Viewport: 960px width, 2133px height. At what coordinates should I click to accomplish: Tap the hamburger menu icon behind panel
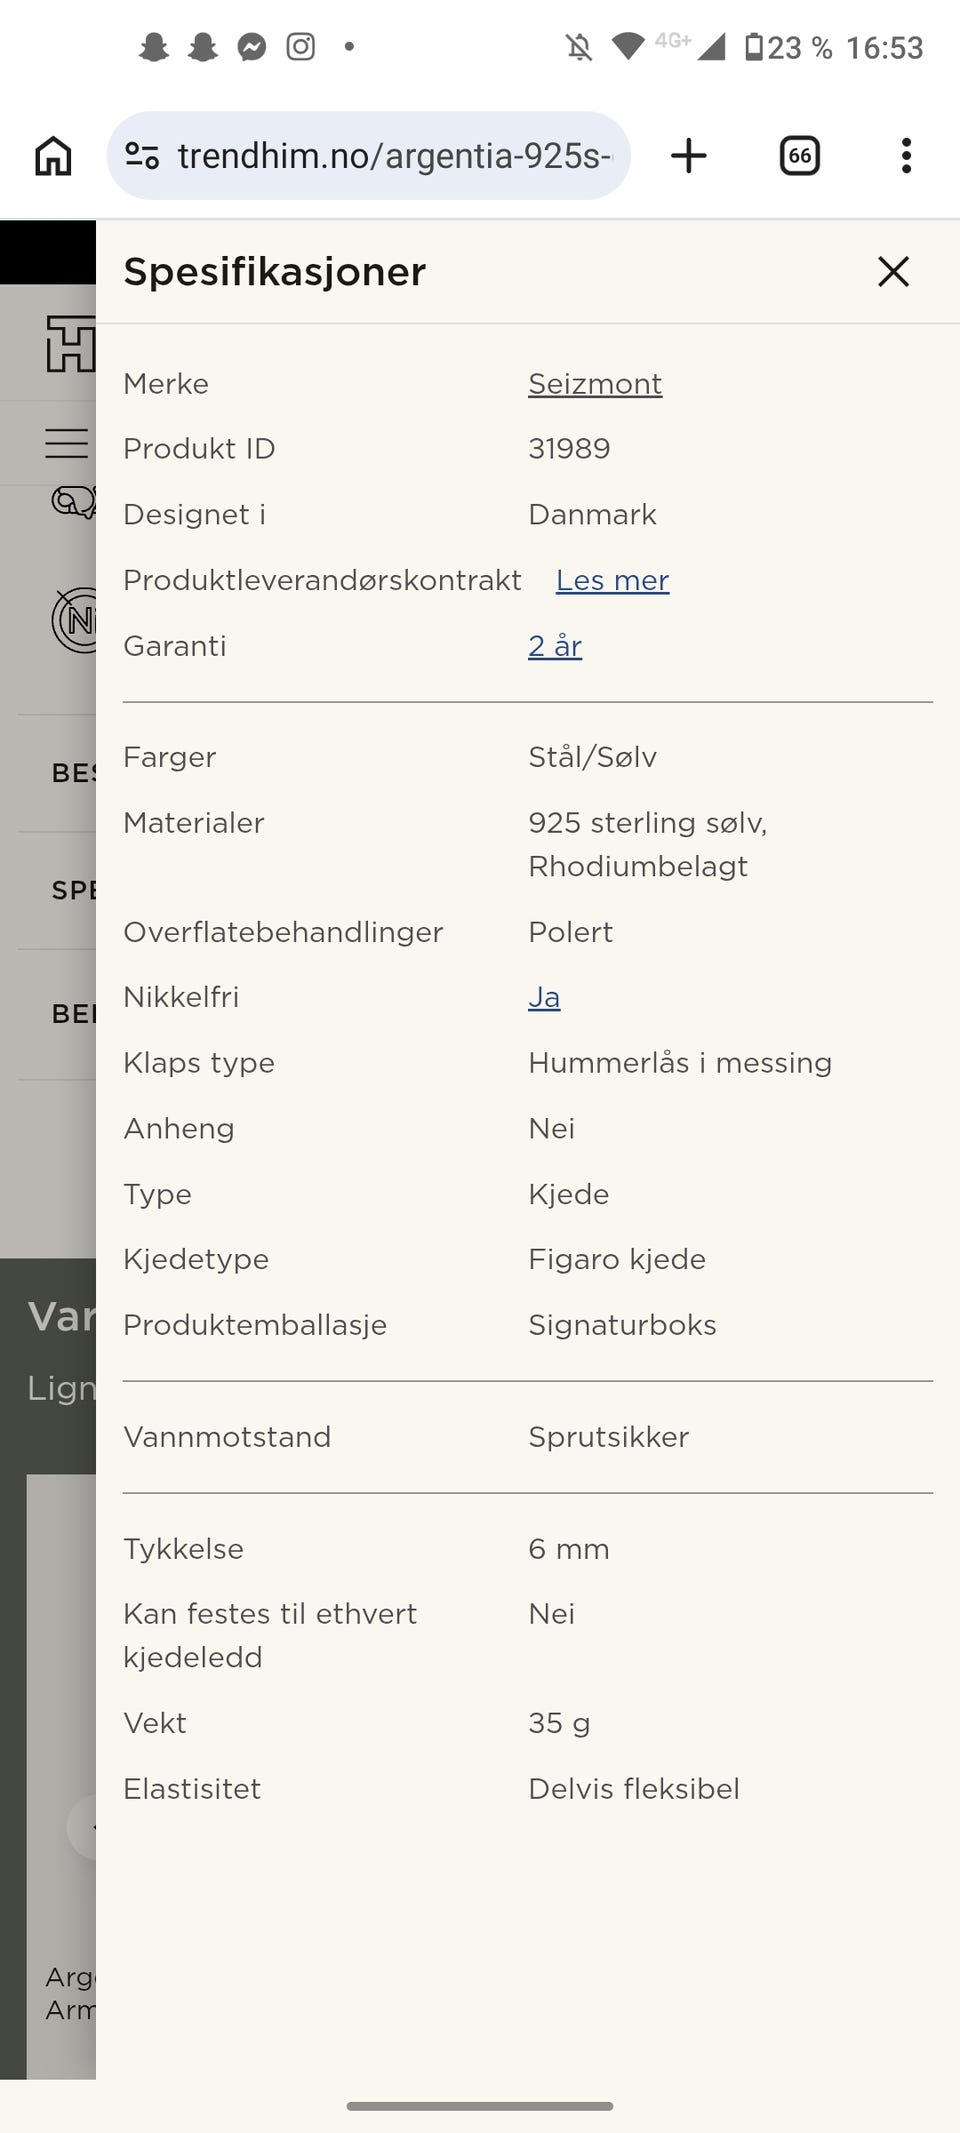click(66, 443)
